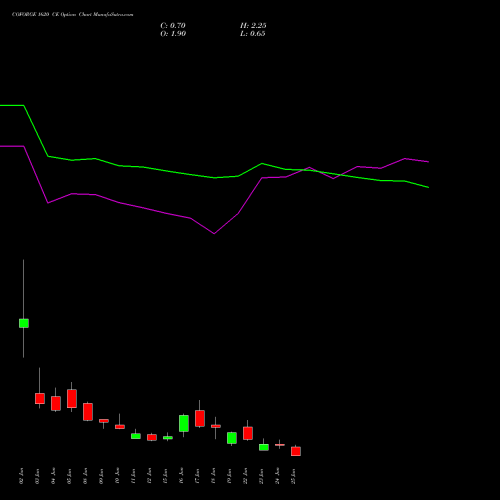Click the '11 Jun' date label

pyautogui.click(x=134, y=476)
